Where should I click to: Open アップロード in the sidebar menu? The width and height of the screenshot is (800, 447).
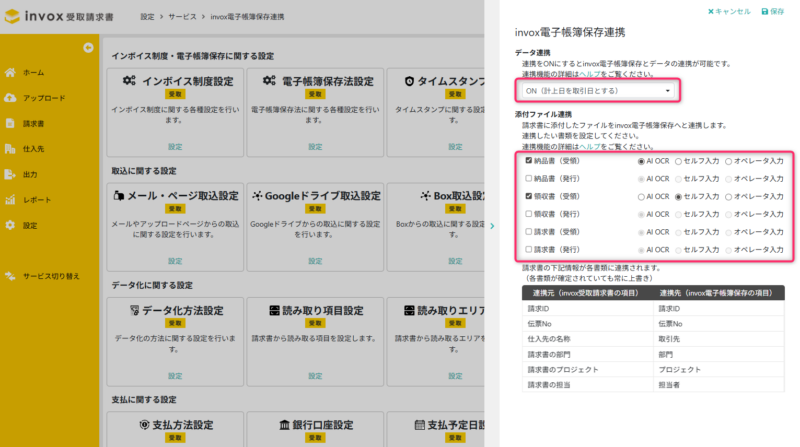pyautogui.click(x=44, y=98)
